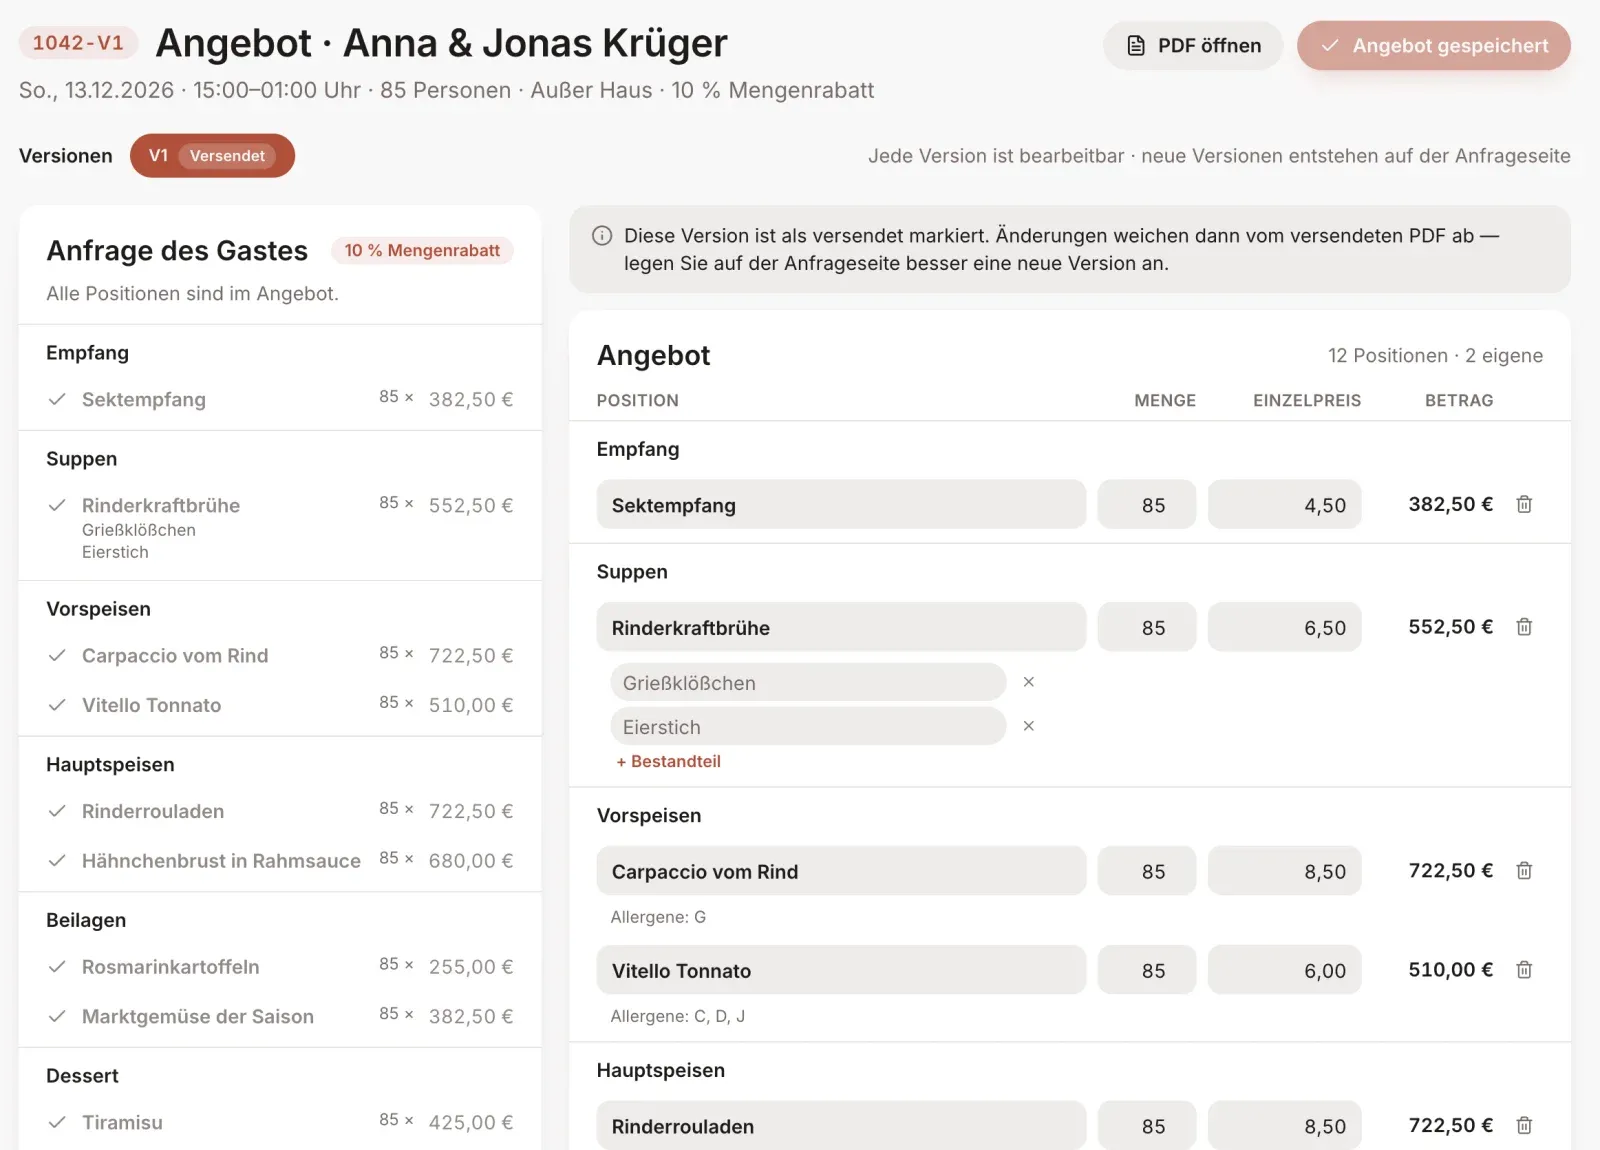This screenshot has height=1150, width=1600.
Task: Click the Angebot gespeichert button
Action: pos(1434,46)
